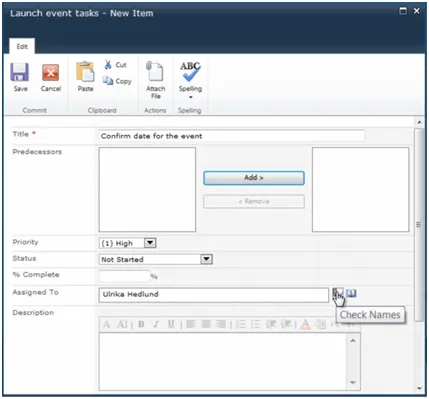Screen dimensions: 429x399
Task: Attach a file using the paperclip icon
Action: [x=155, y=71]
